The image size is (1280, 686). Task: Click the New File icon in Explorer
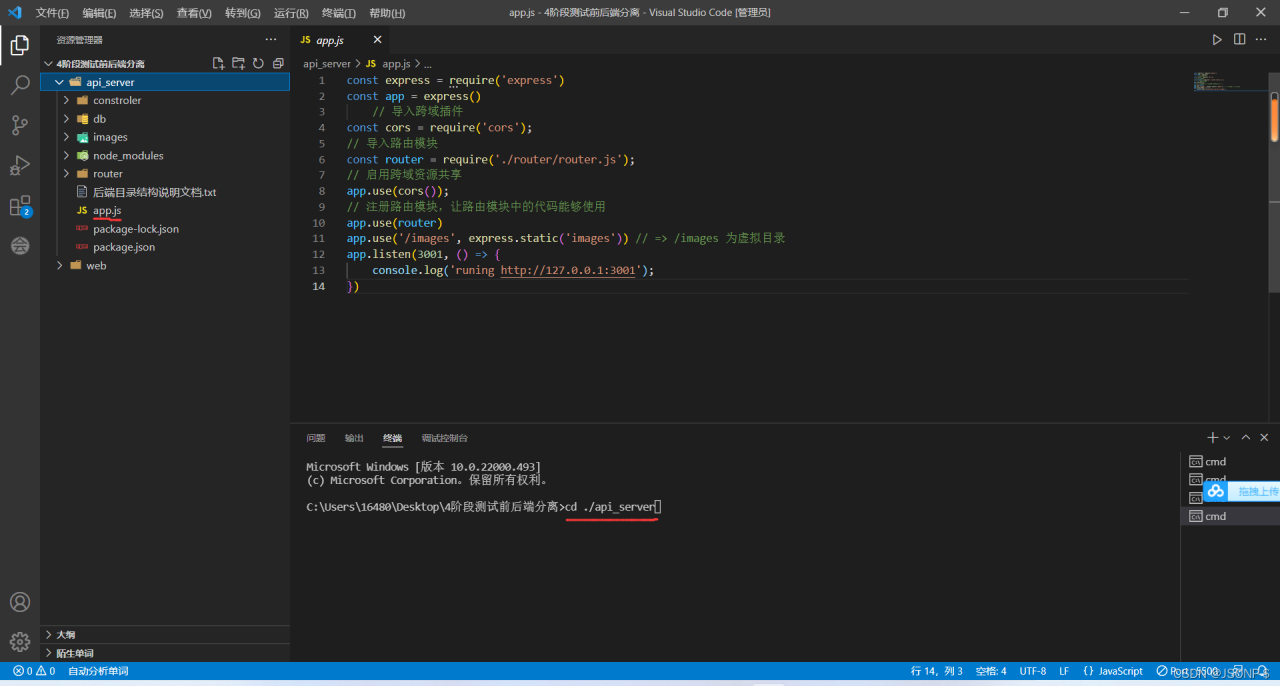click(218, 62)
